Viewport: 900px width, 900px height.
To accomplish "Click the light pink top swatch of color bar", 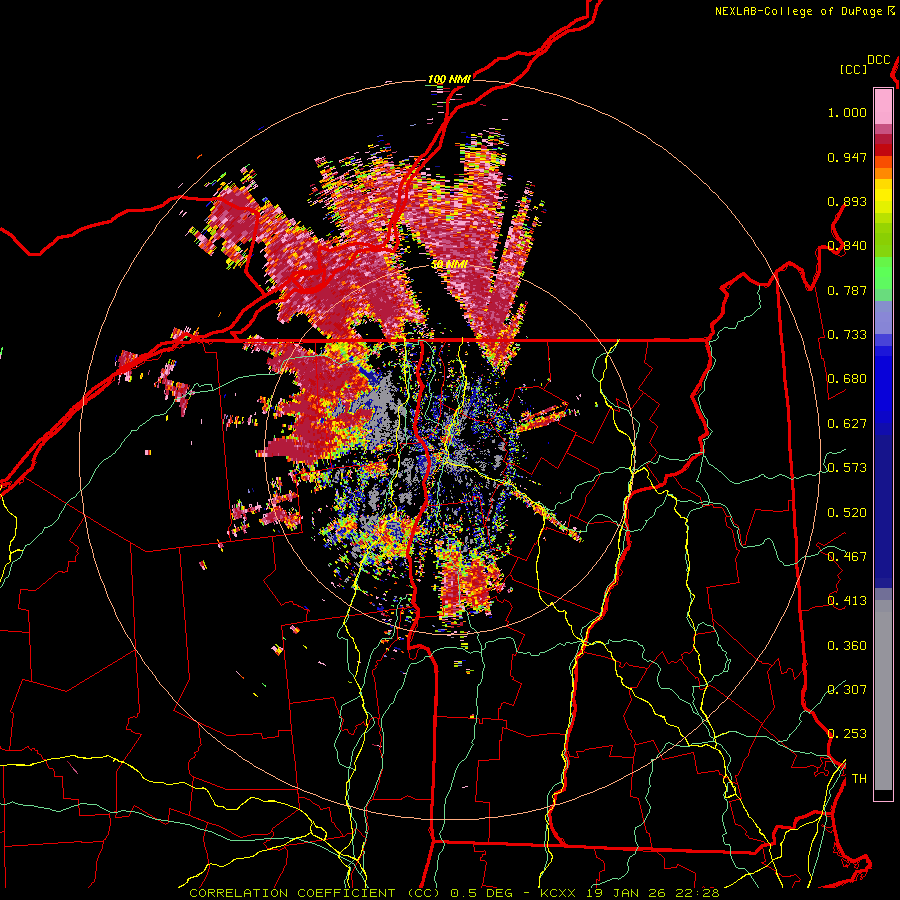I will pyautogui.click(x=883, y=107).
